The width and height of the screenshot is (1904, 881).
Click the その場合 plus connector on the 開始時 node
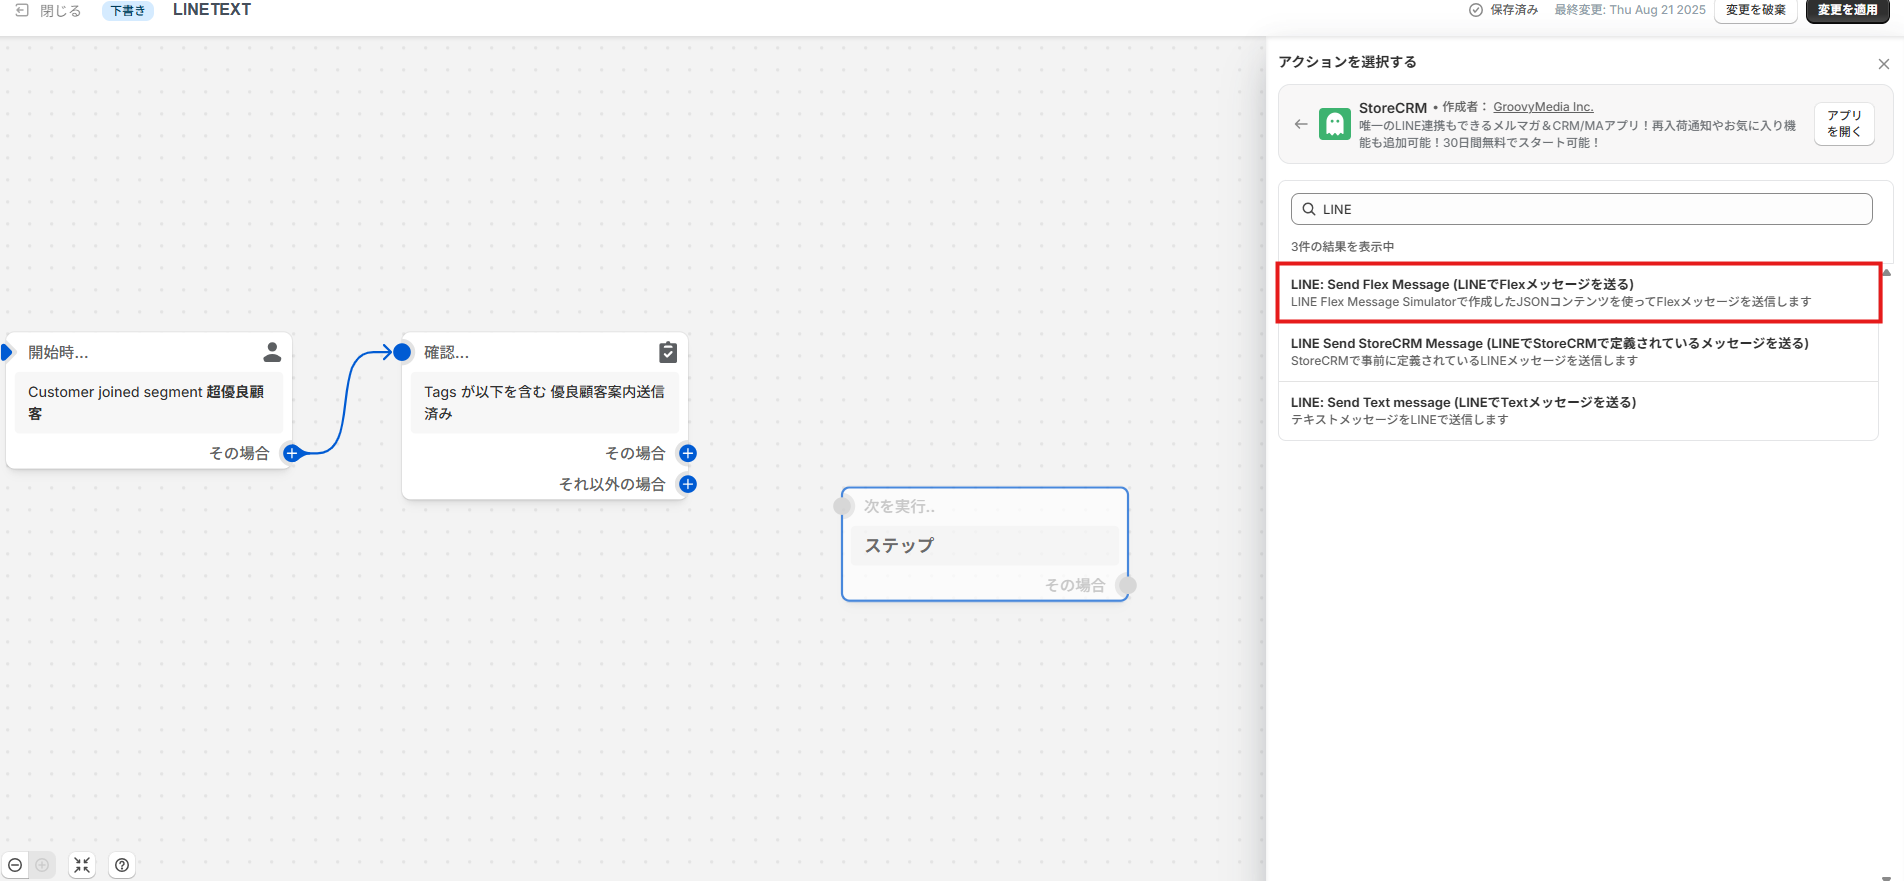292,453
